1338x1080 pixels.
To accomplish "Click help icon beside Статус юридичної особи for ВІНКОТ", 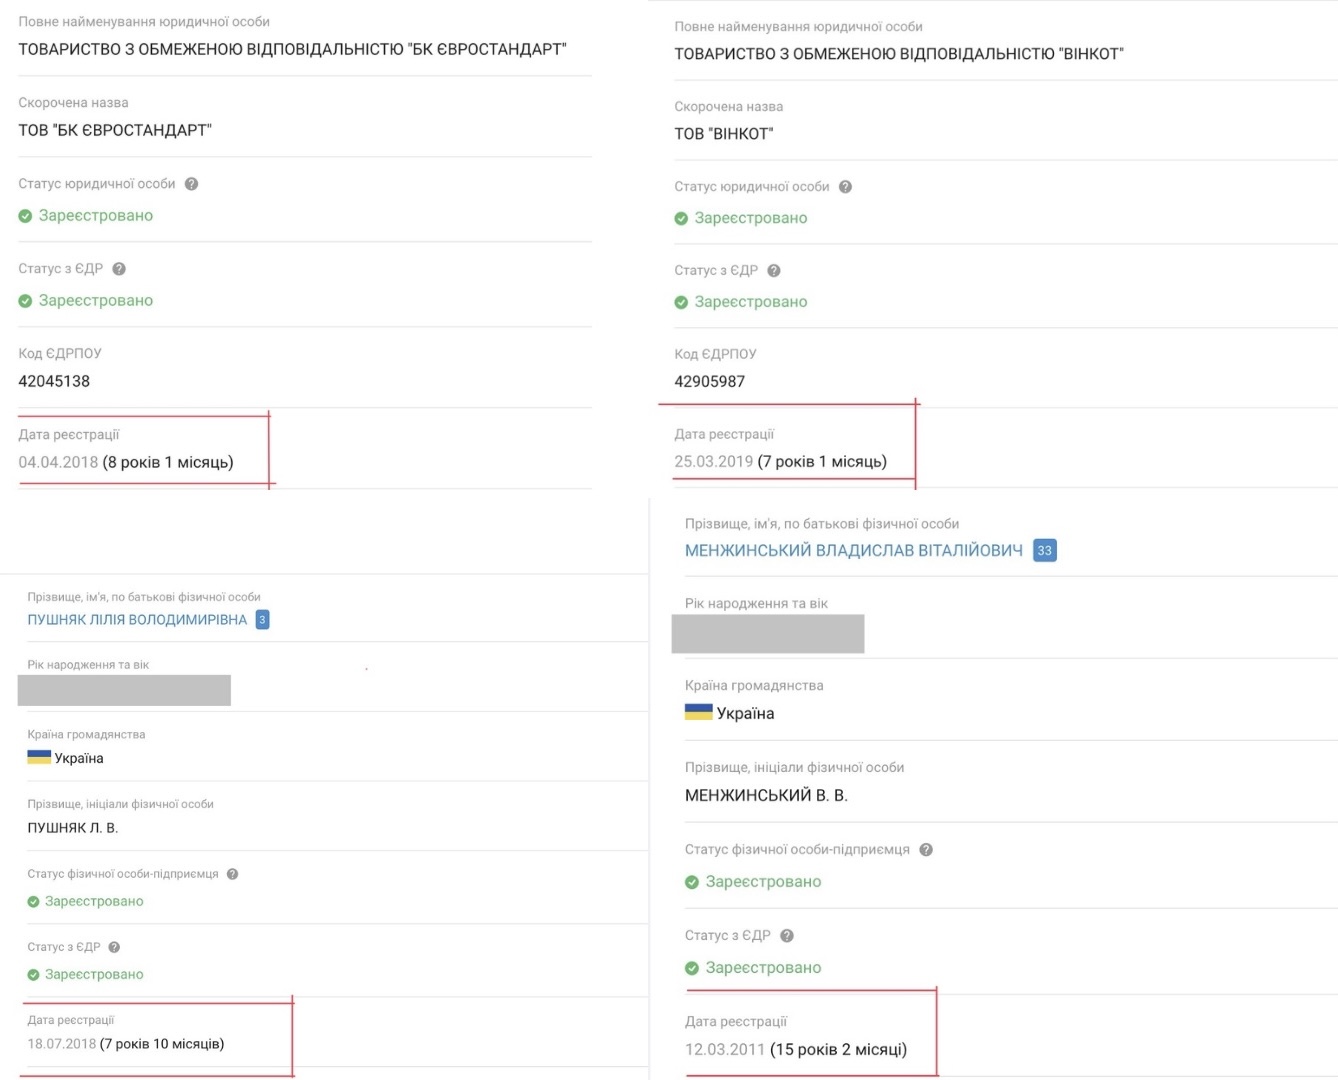I will (845, 187).
